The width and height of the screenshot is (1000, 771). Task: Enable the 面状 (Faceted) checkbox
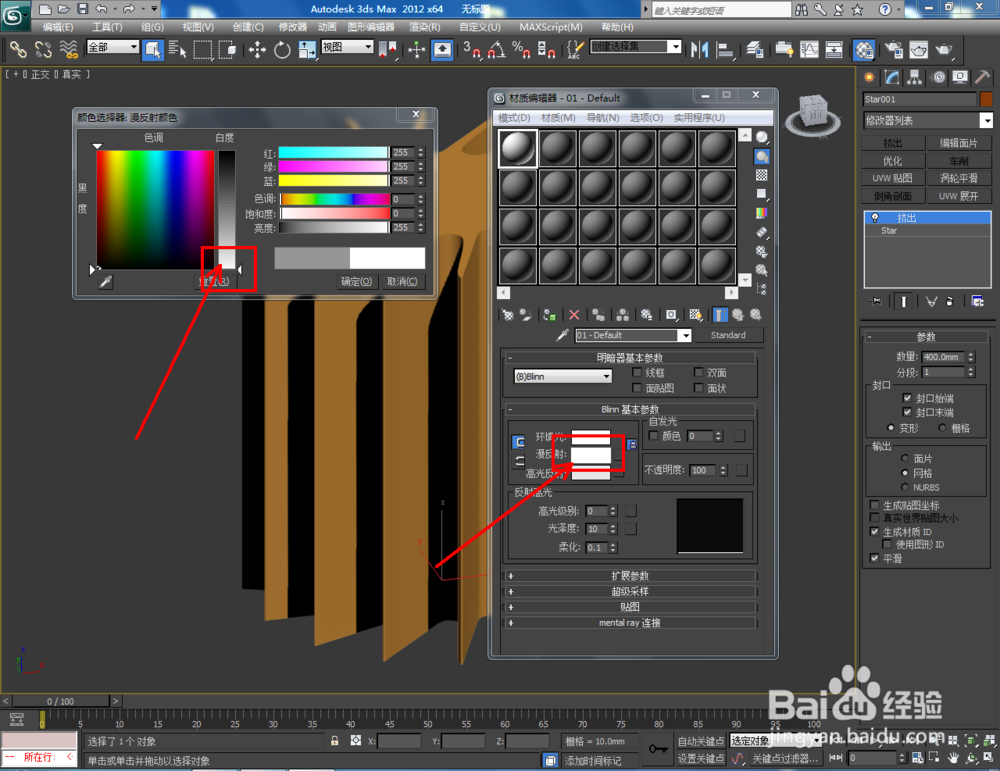[x=698, y=388]
